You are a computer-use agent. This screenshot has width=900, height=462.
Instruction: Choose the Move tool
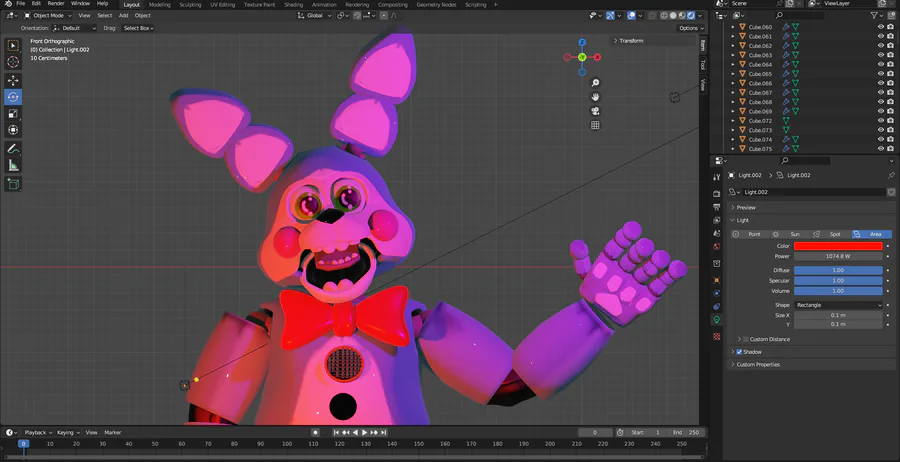tap(13, 80)
